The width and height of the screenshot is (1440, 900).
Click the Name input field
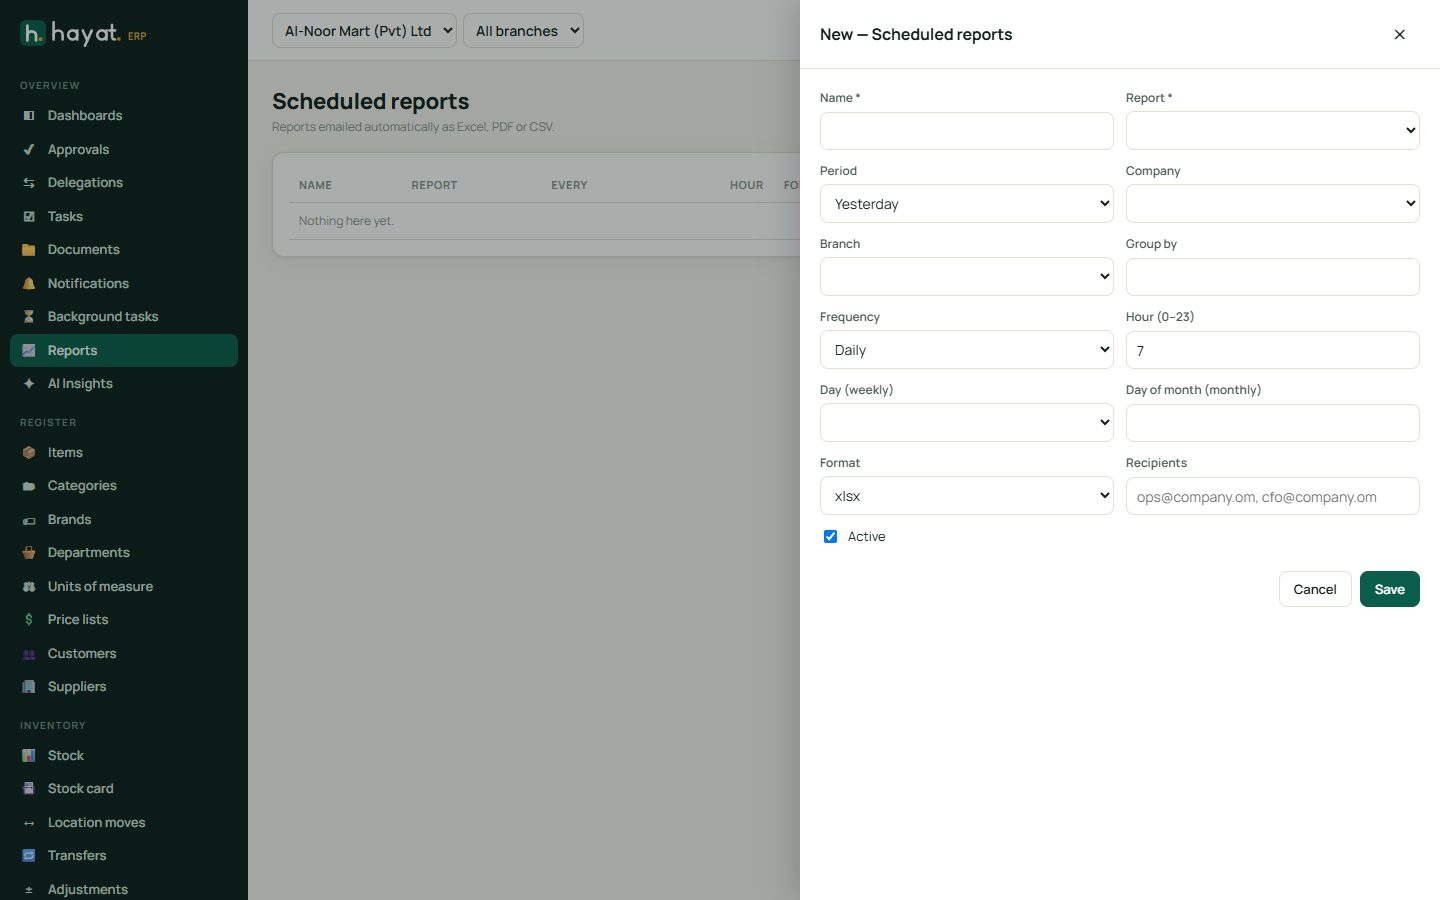966,131
